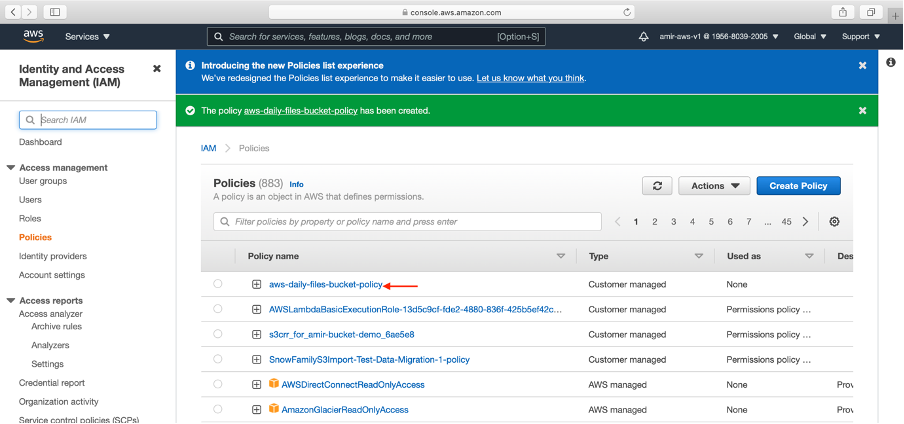Expand aws-daily-files-bucket-policy row details
The width and height of the screenshot is (904, 424).
tap(257, 284)
